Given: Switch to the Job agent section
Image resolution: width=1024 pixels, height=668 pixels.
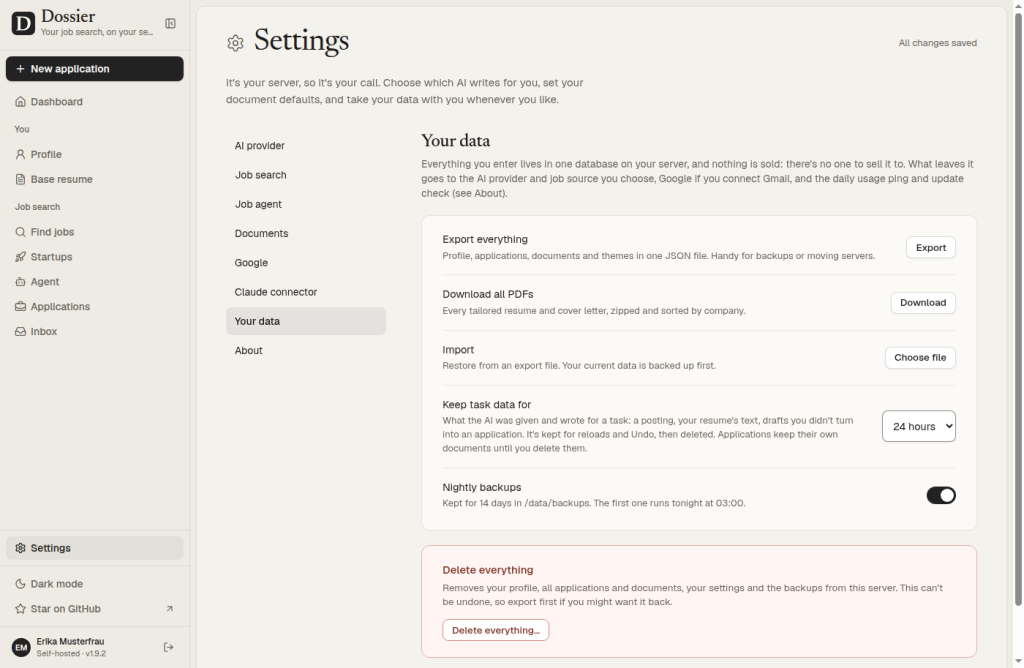Looking at the screenshot, I should tap(306, 204).
